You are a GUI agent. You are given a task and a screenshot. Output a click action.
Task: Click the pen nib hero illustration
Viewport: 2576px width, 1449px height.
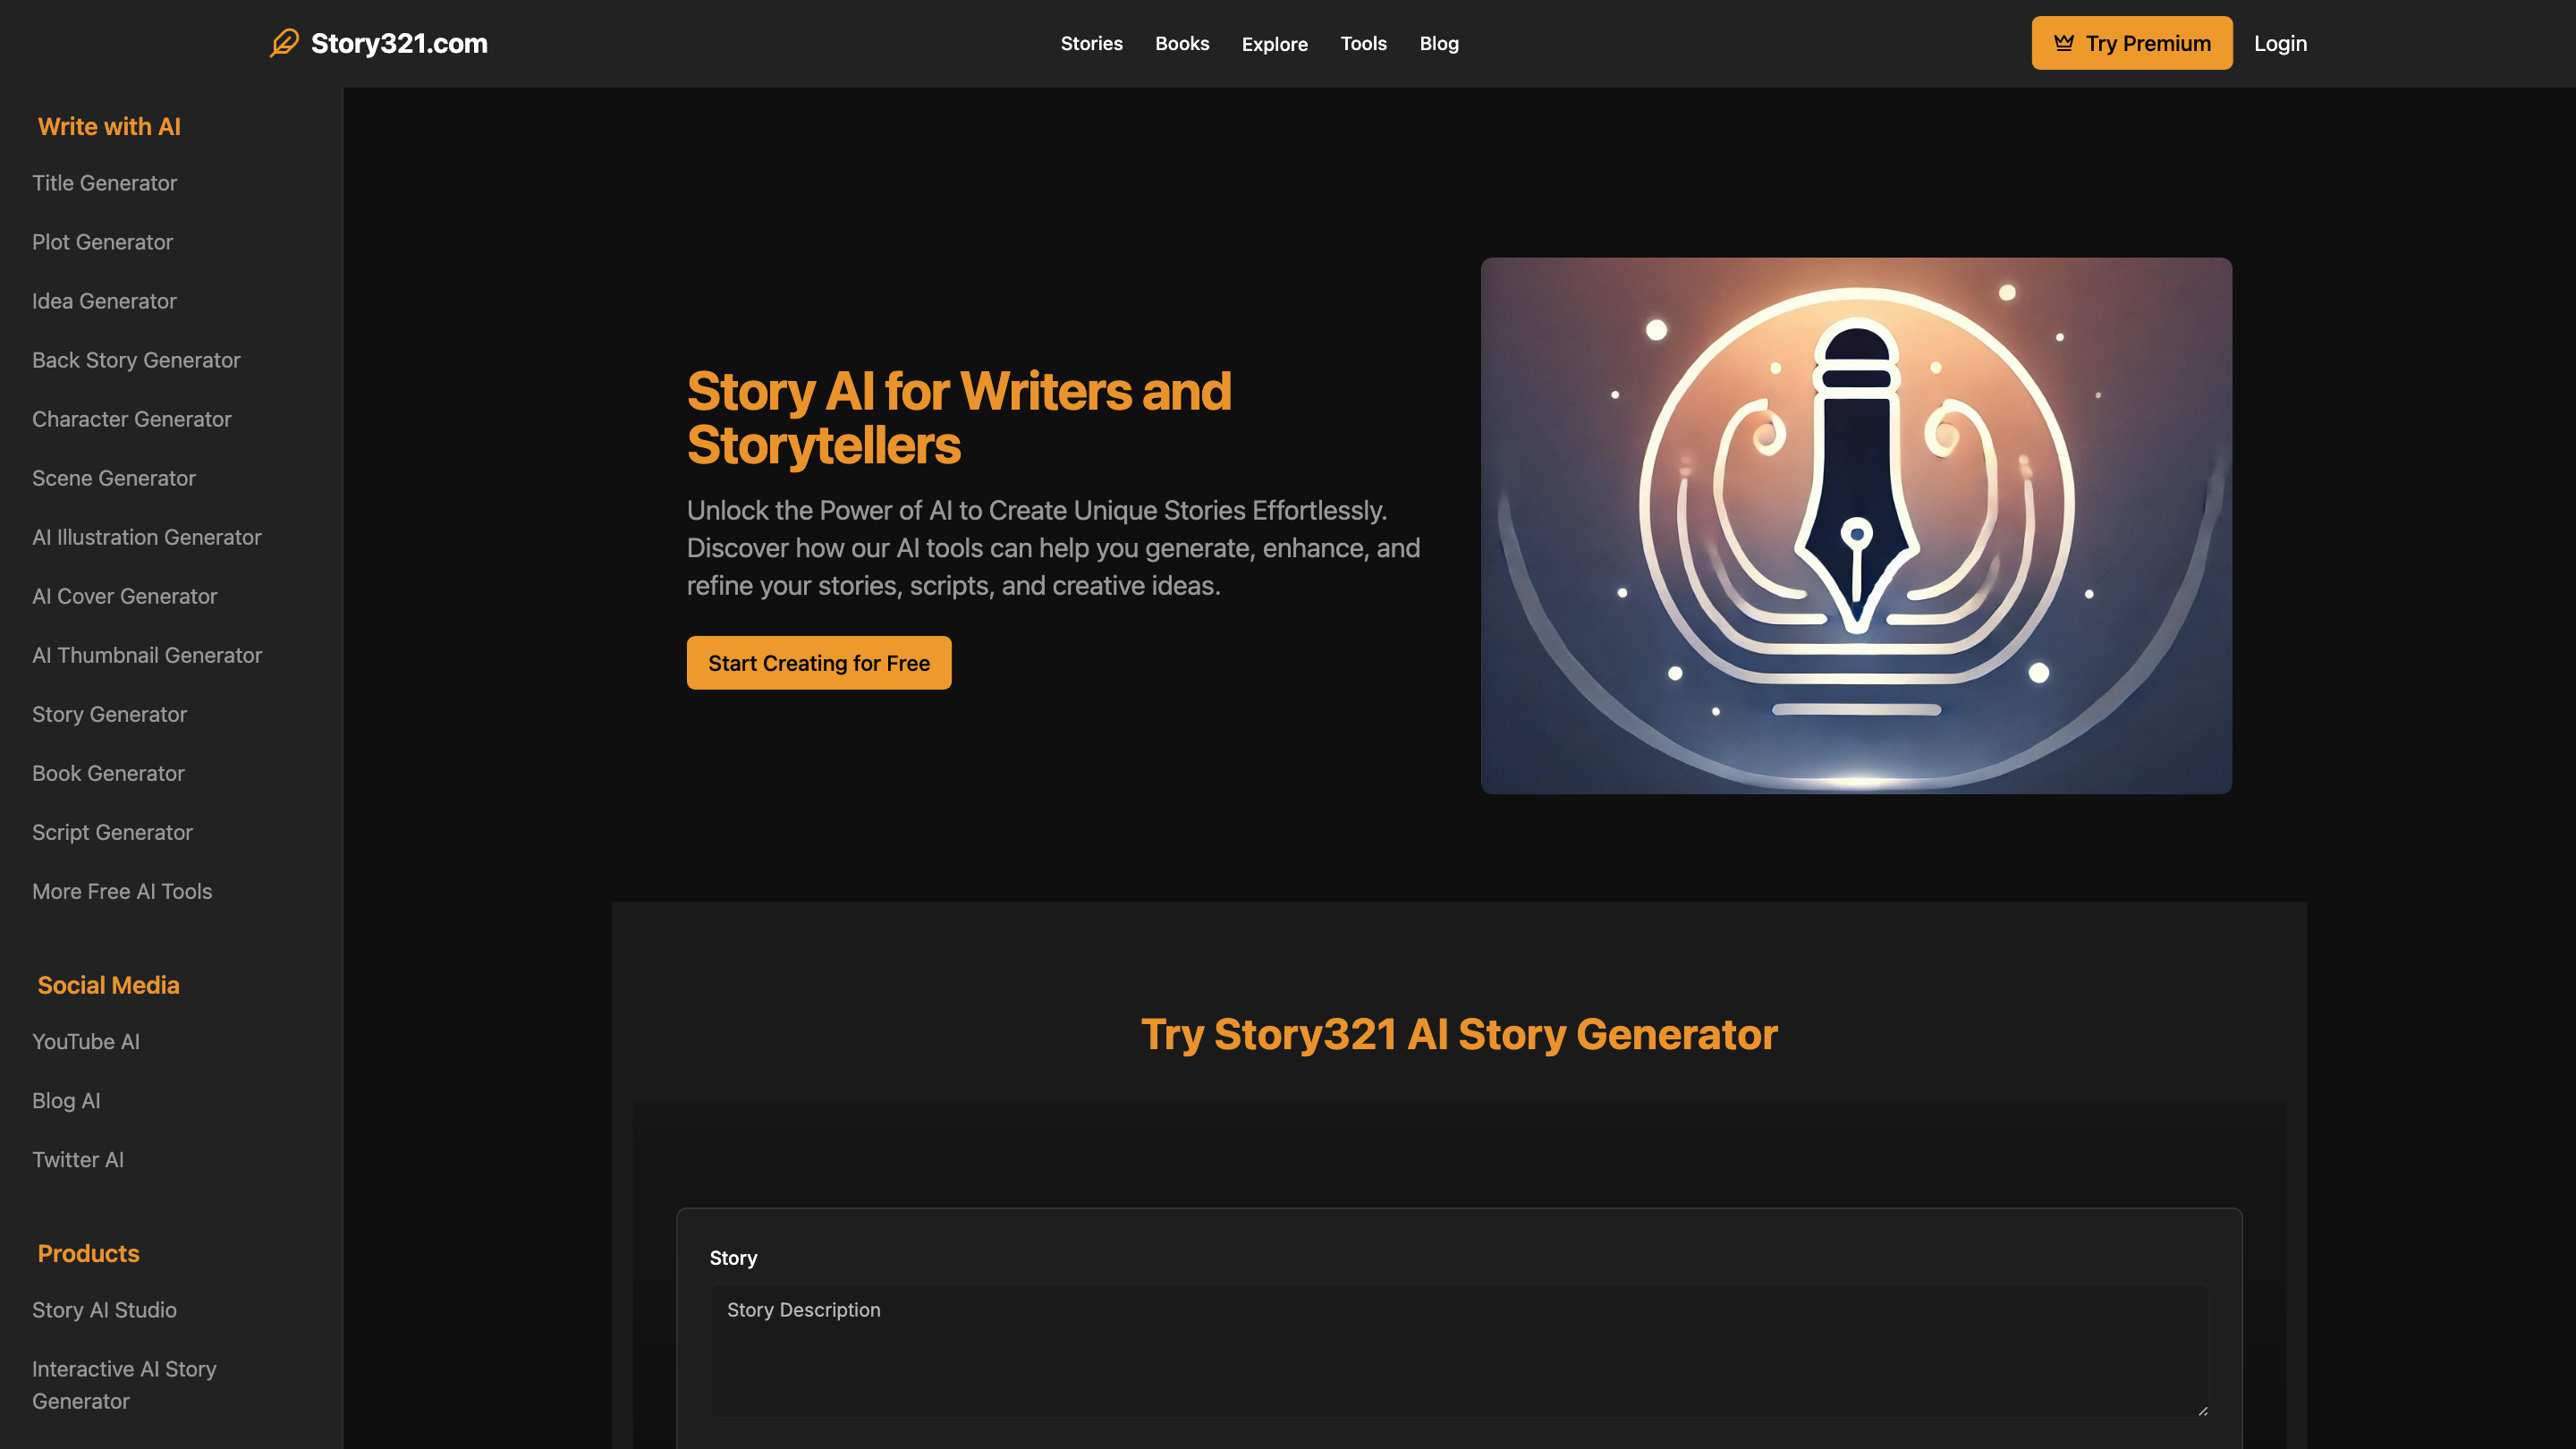[x=1856, y=525]
